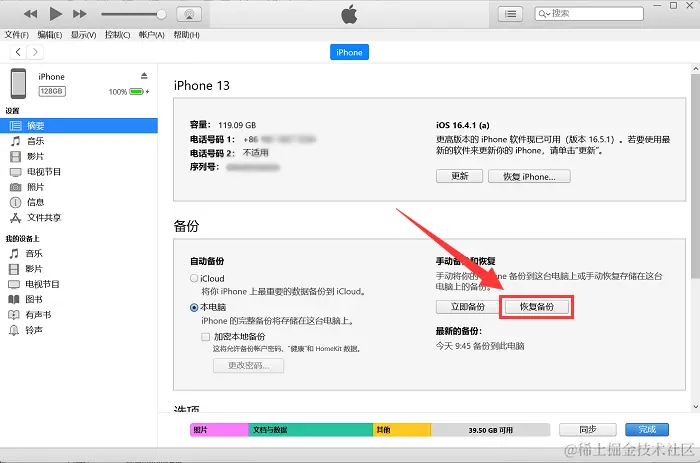Image resolution: width=700 pixels, height=463 pixels.
Task: Go back with the left chevron
Action: [x=18, y=52]
